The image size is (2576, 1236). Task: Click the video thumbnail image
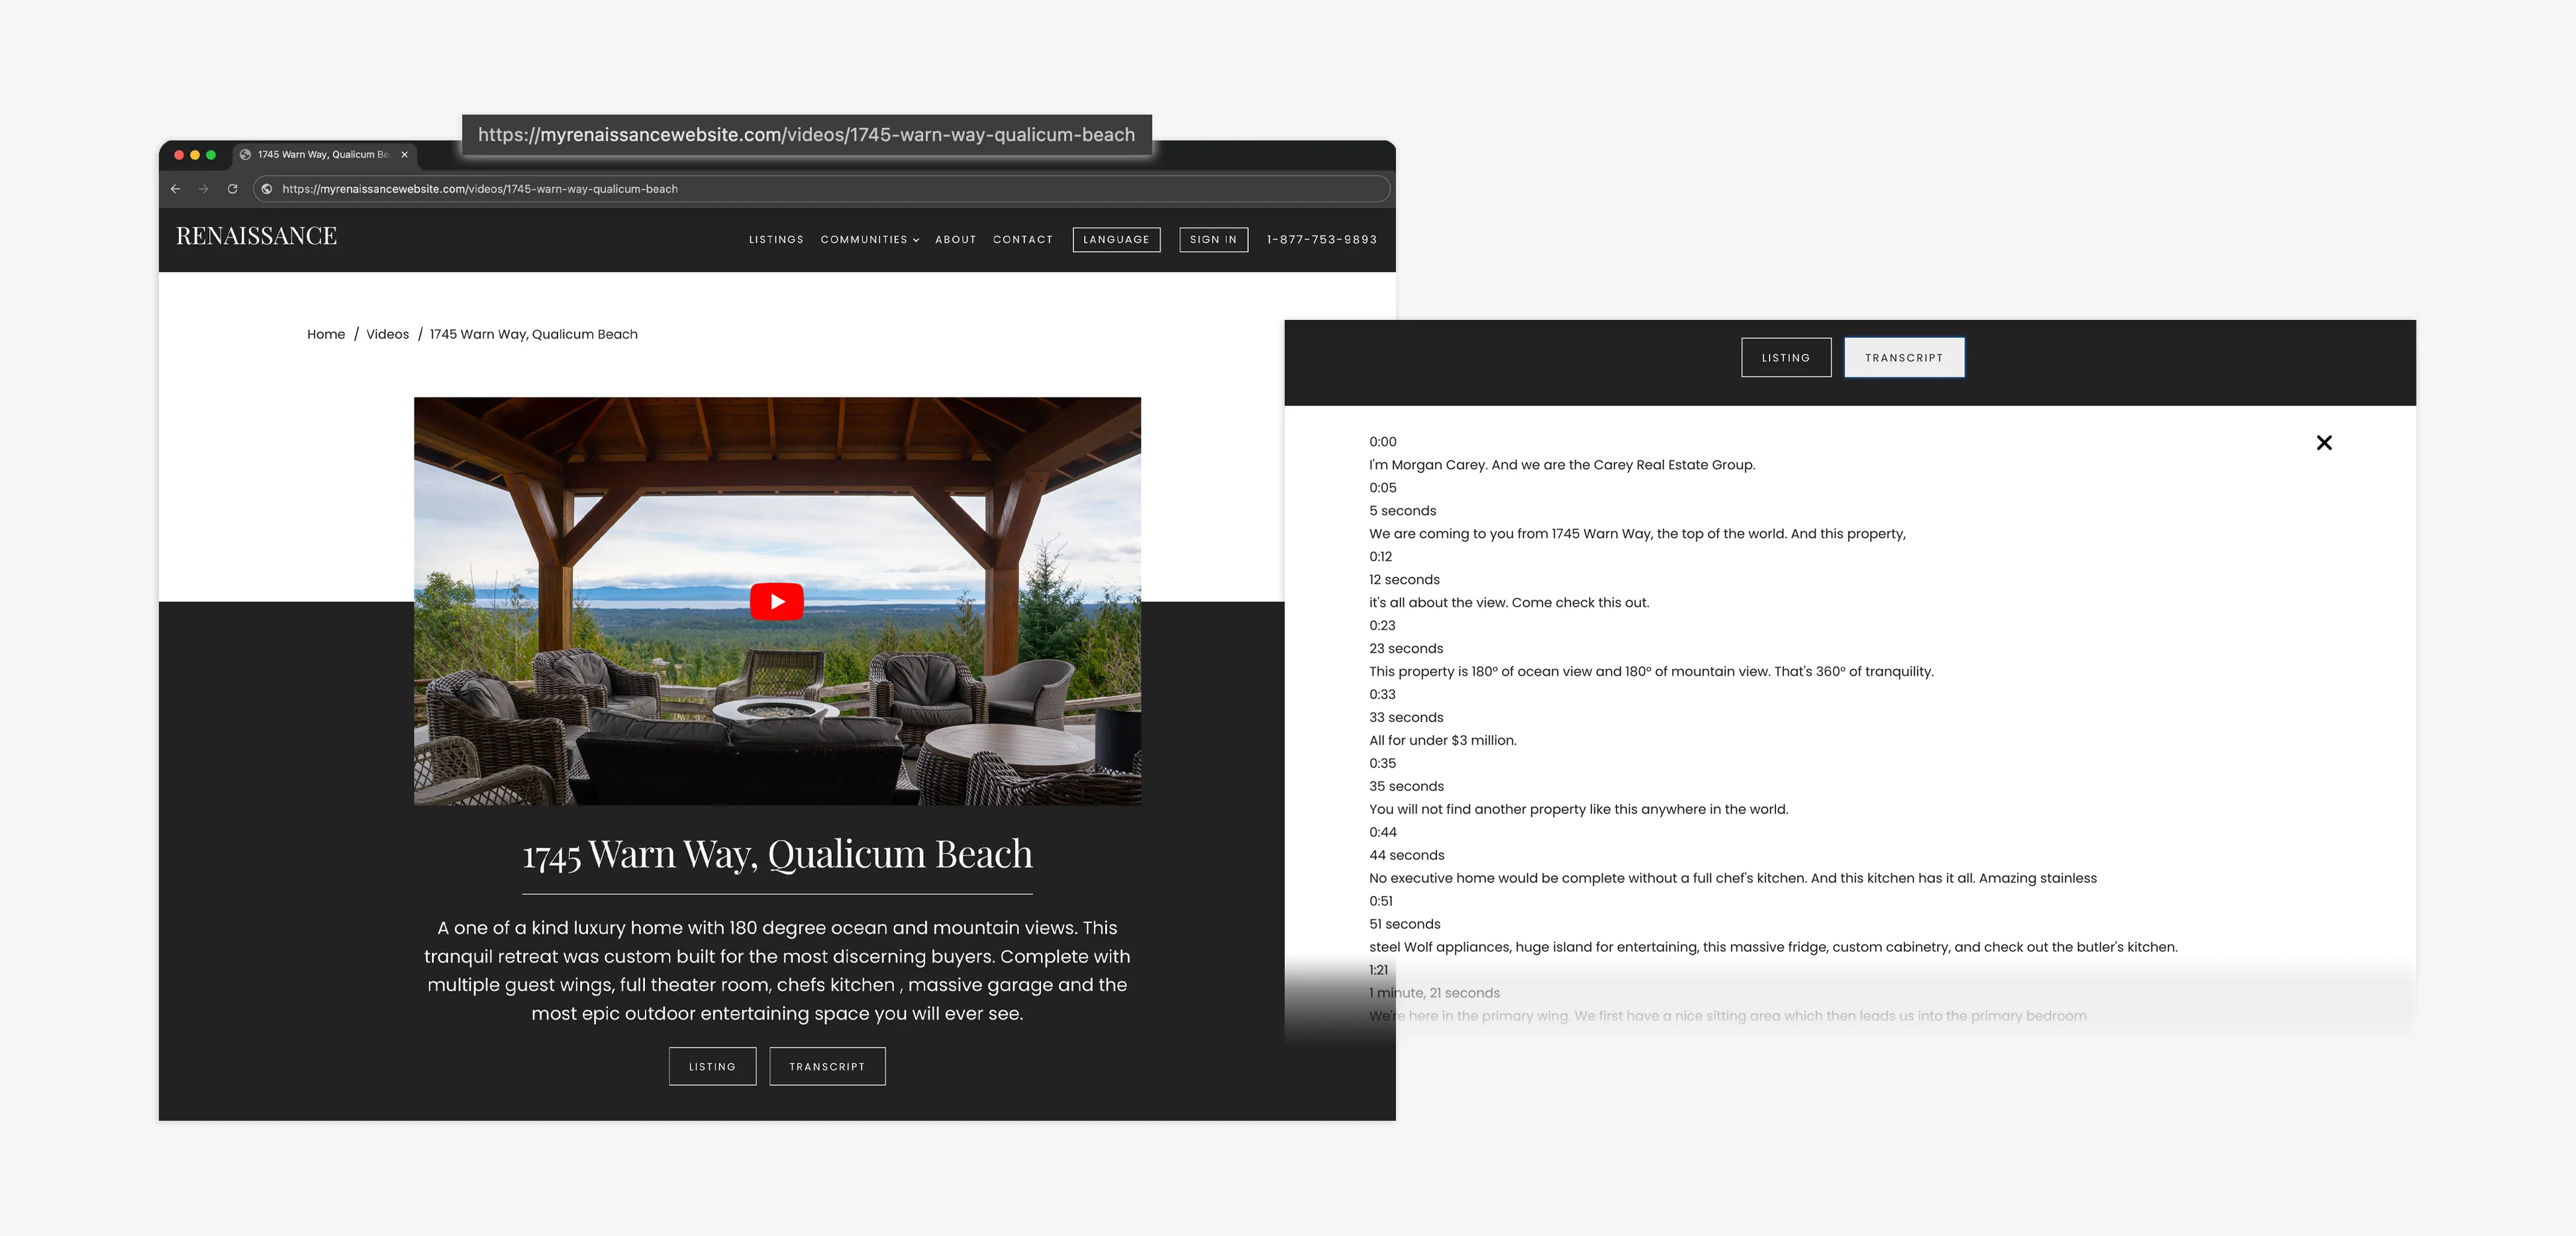(x=777, y=601)
